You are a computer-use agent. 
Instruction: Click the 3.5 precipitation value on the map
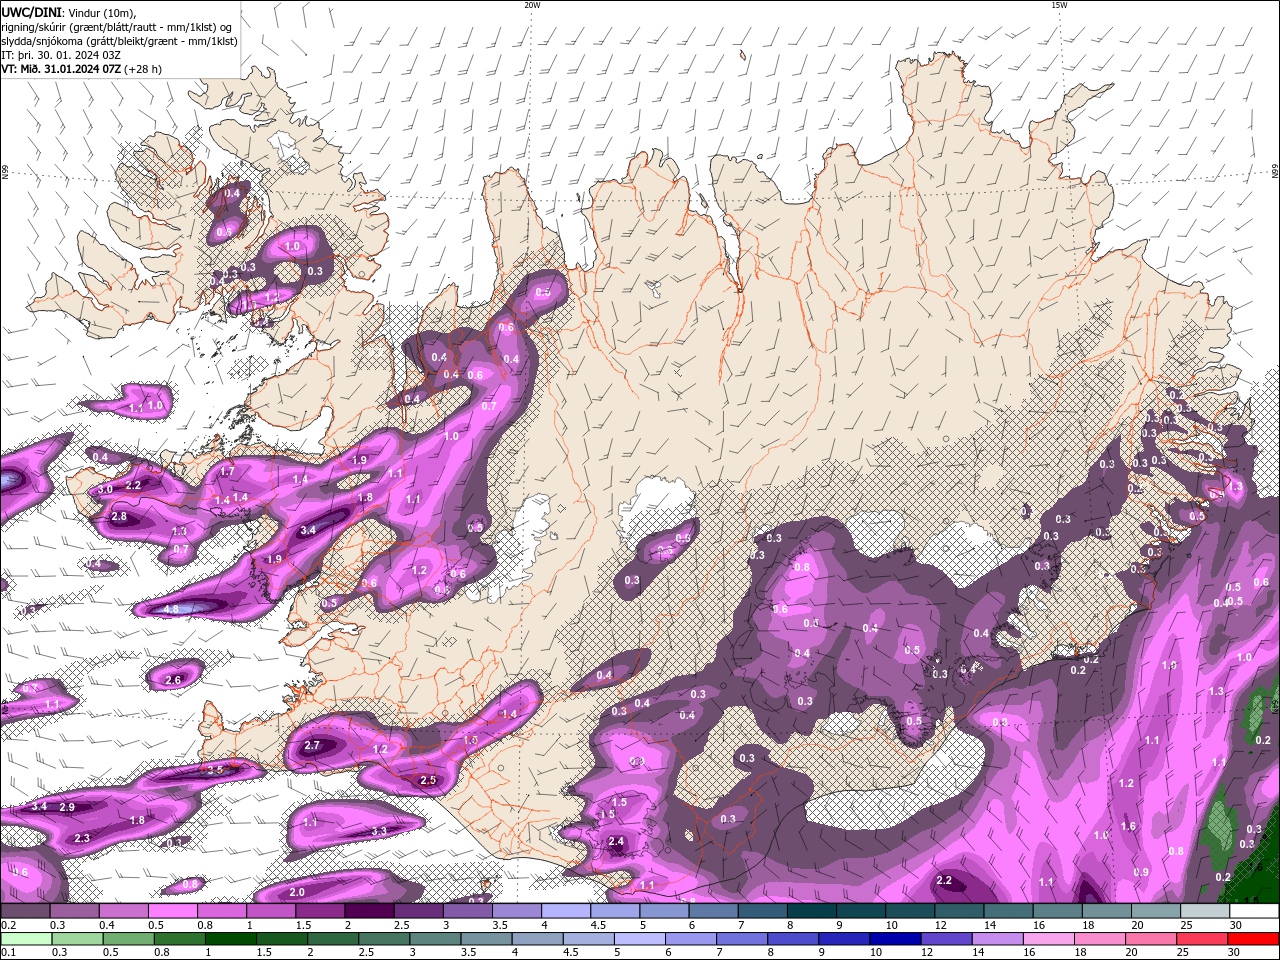point(215,770)
